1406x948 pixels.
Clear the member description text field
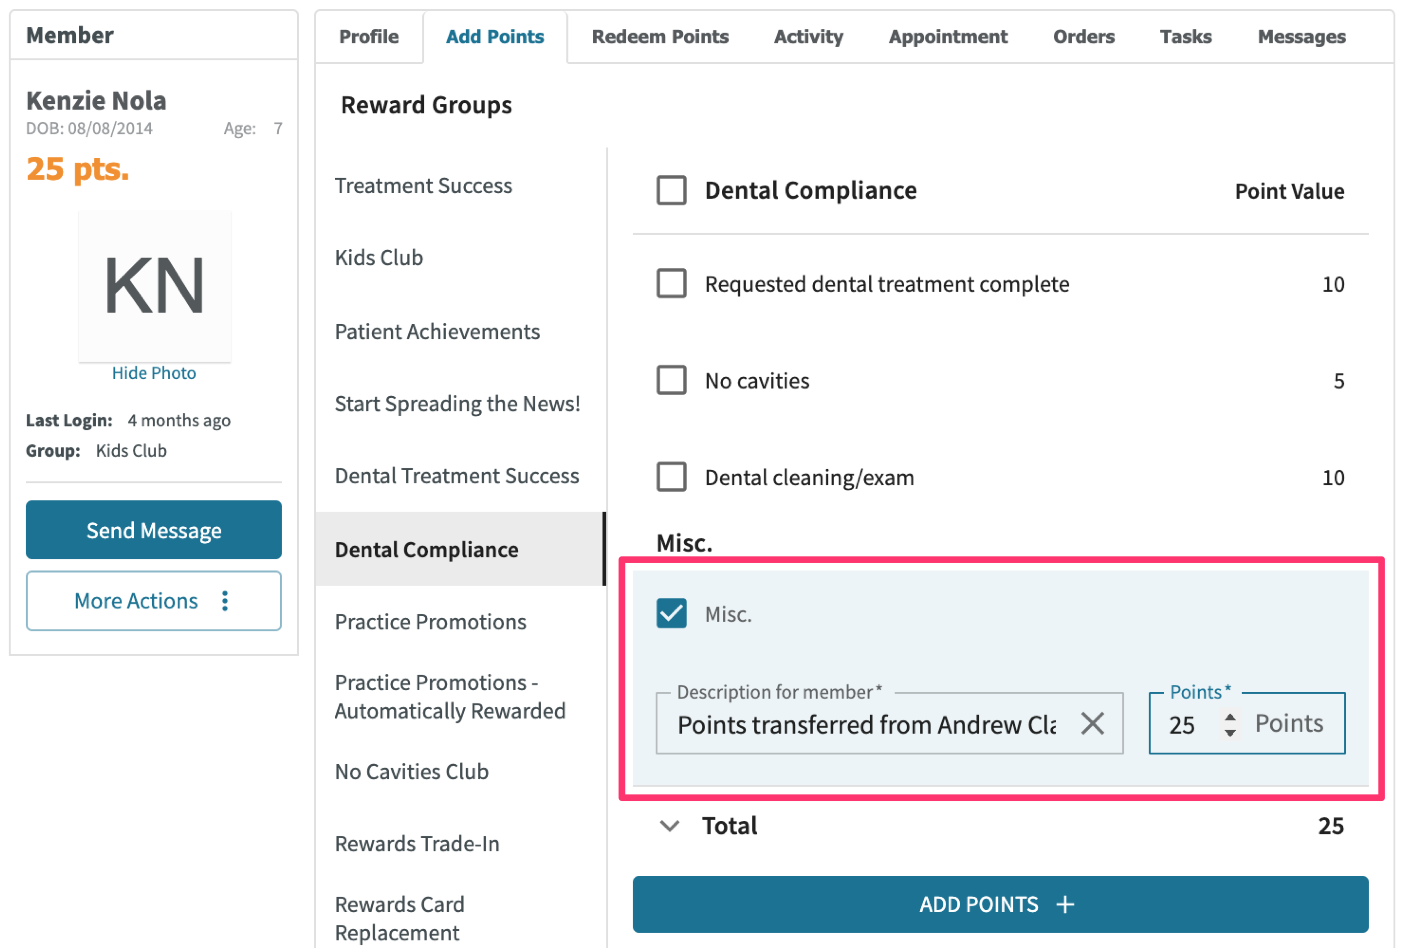pos(1092,723)
